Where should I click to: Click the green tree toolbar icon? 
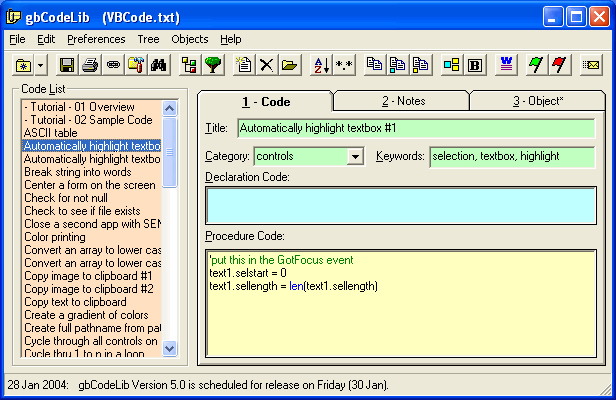click(213, 65)
